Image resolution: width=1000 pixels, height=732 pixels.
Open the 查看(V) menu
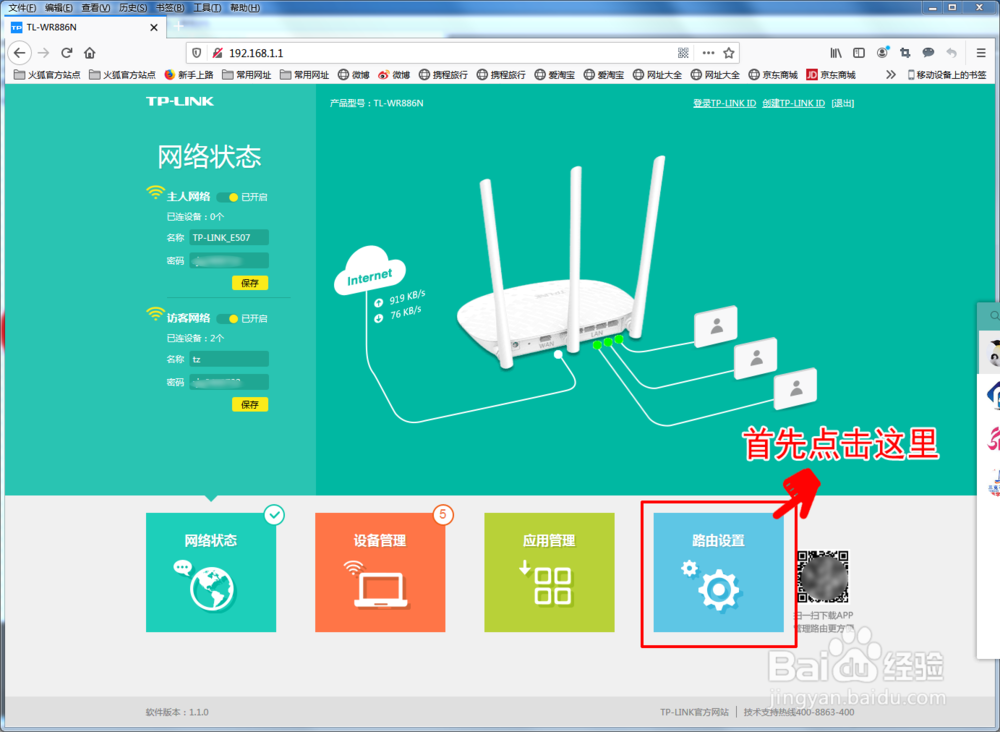96,8
